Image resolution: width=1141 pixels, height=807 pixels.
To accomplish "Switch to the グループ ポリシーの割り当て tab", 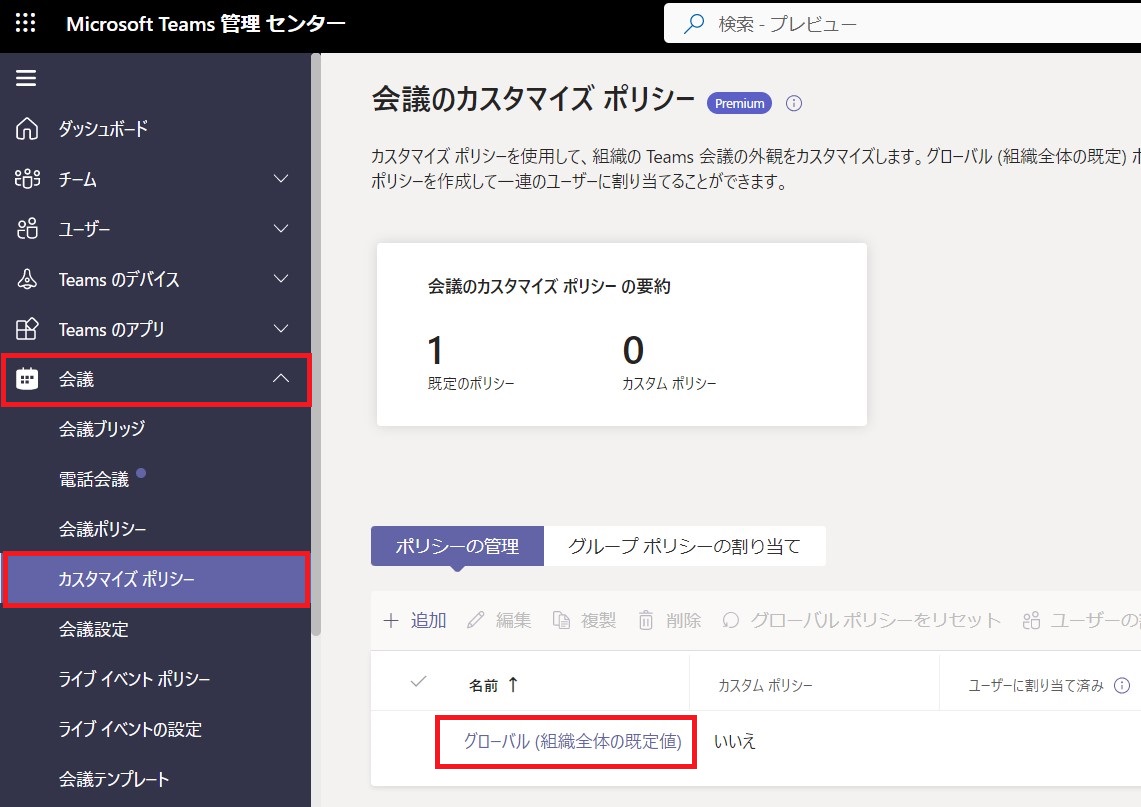I will click(x=685, y=546).
